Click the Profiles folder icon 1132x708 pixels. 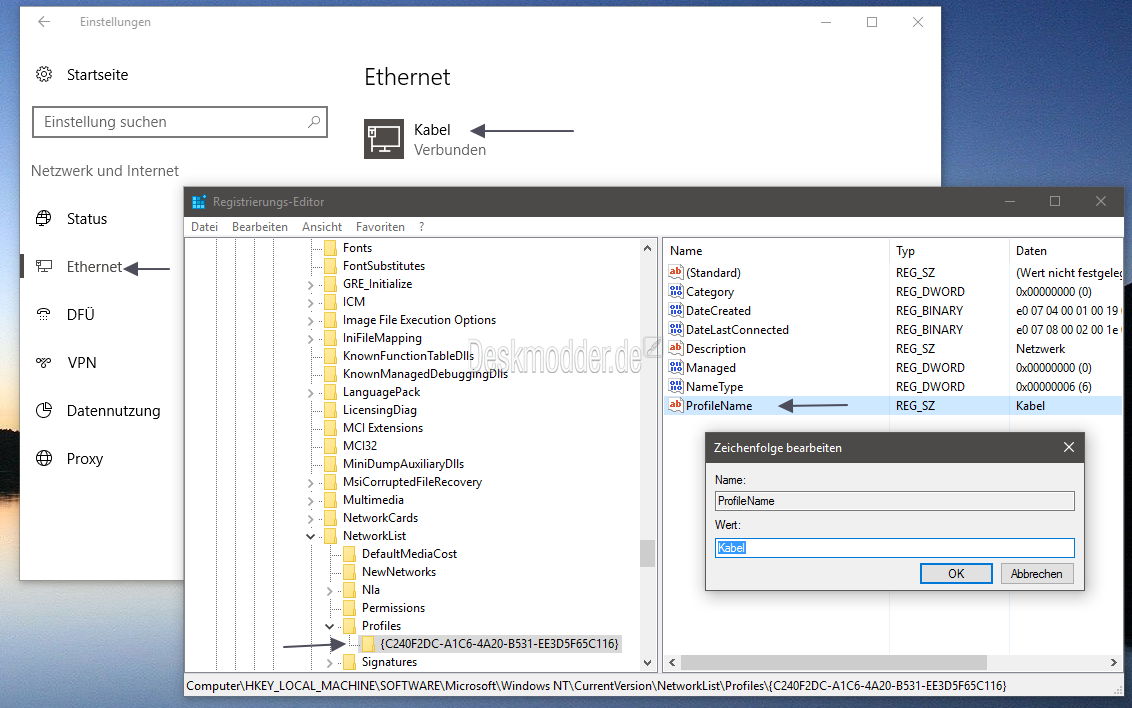tap(349, 626)
